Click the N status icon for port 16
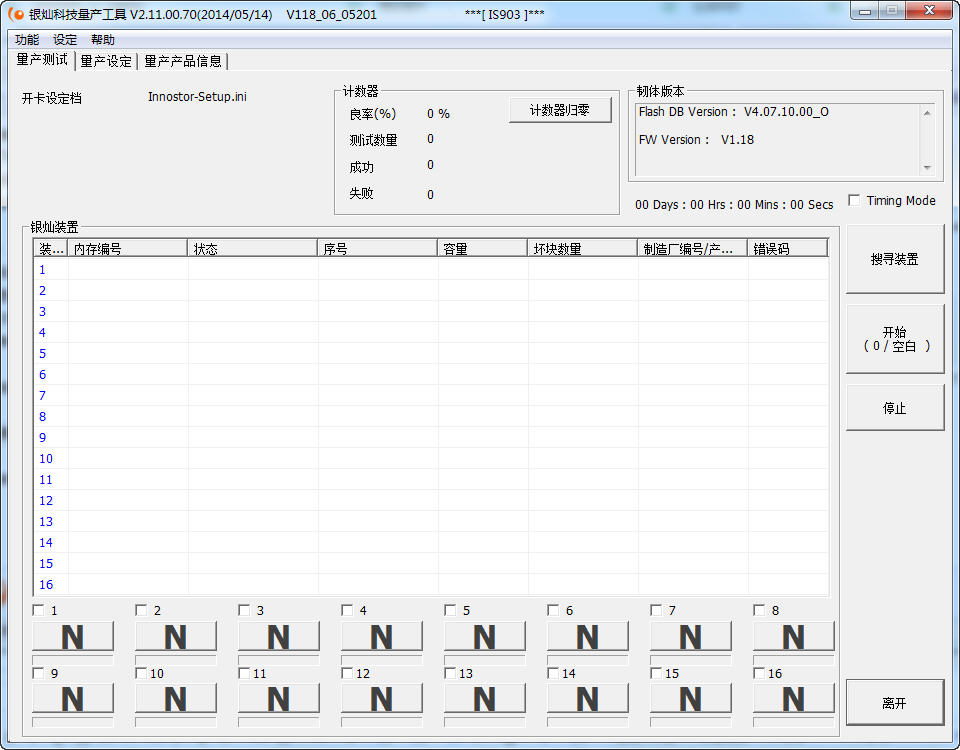 pos(794,699)
